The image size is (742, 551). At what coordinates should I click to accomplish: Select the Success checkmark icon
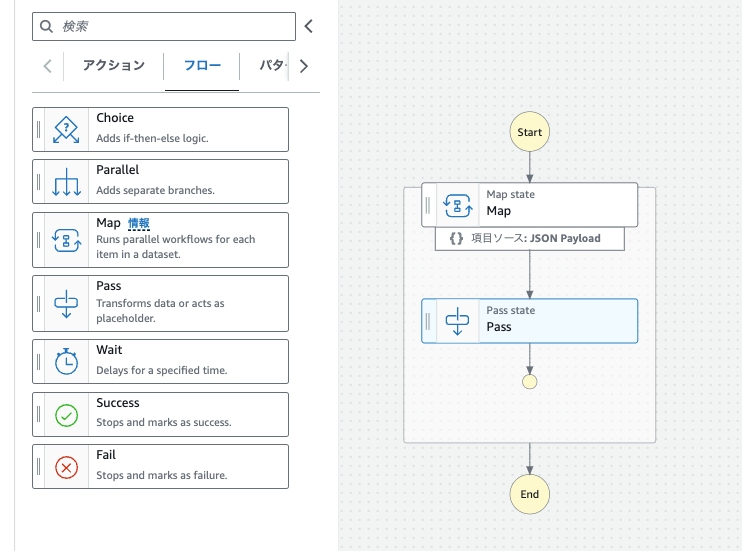tap(66, 415)
